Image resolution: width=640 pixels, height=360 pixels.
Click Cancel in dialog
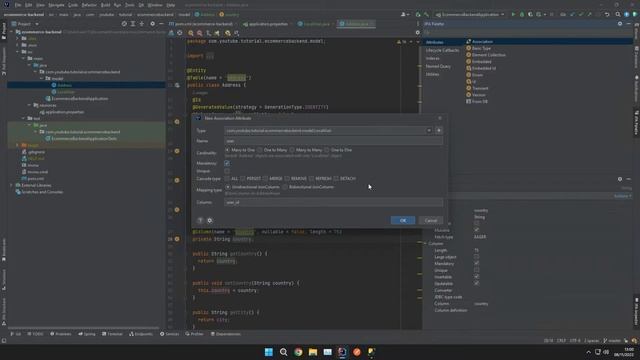point(431,220)
